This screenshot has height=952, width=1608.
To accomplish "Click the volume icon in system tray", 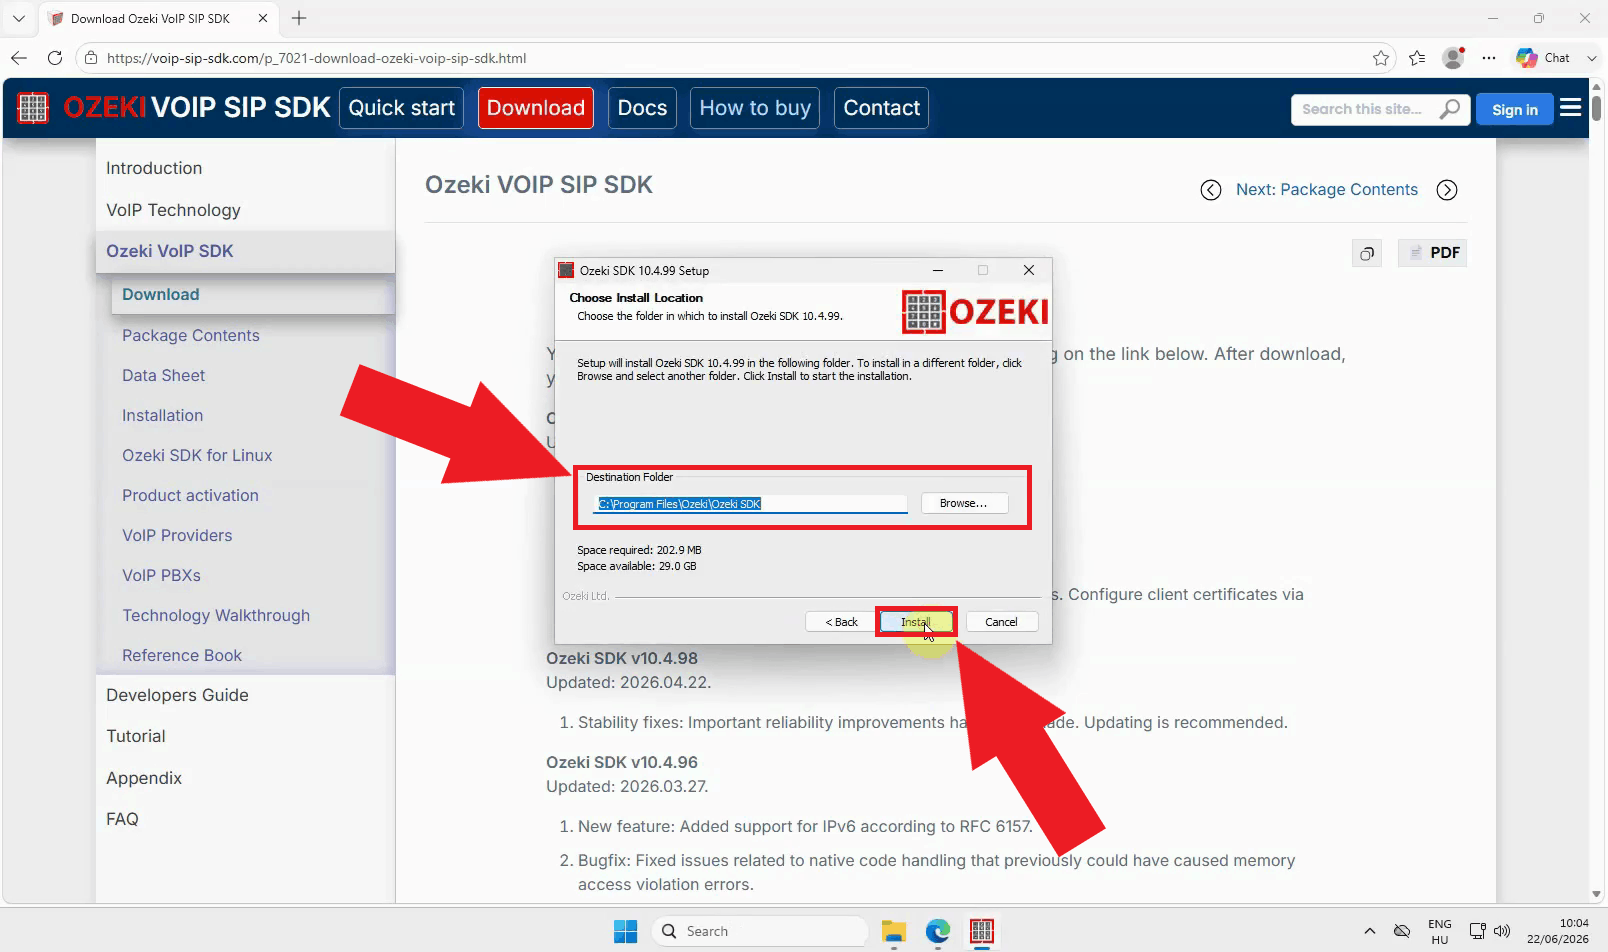I will [1502, 931].
